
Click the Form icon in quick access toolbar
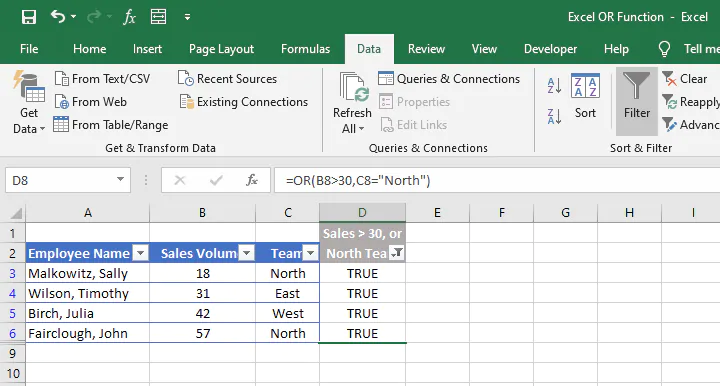(x=158, y=17)
